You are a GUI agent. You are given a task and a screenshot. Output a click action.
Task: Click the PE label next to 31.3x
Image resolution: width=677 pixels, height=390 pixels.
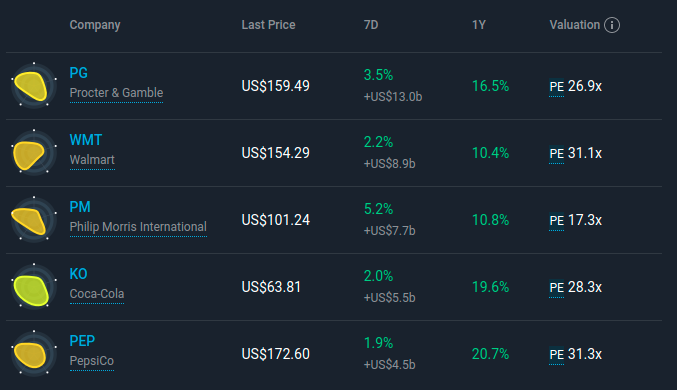[557, 355]
